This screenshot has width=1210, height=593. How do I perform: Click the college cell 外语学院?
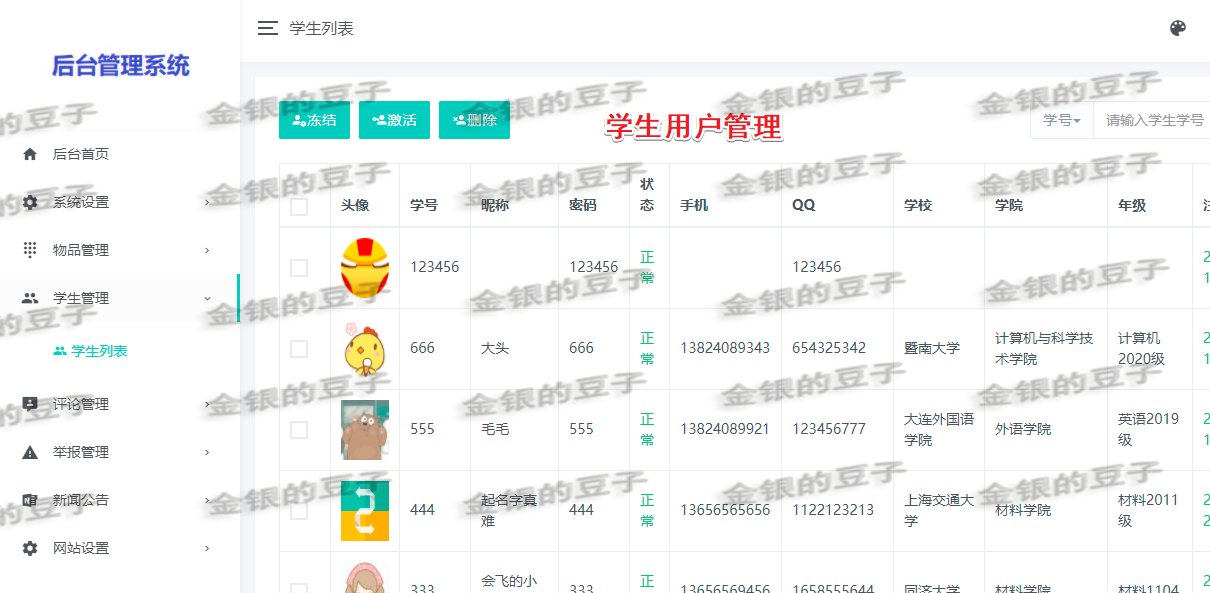point(1023,429)
